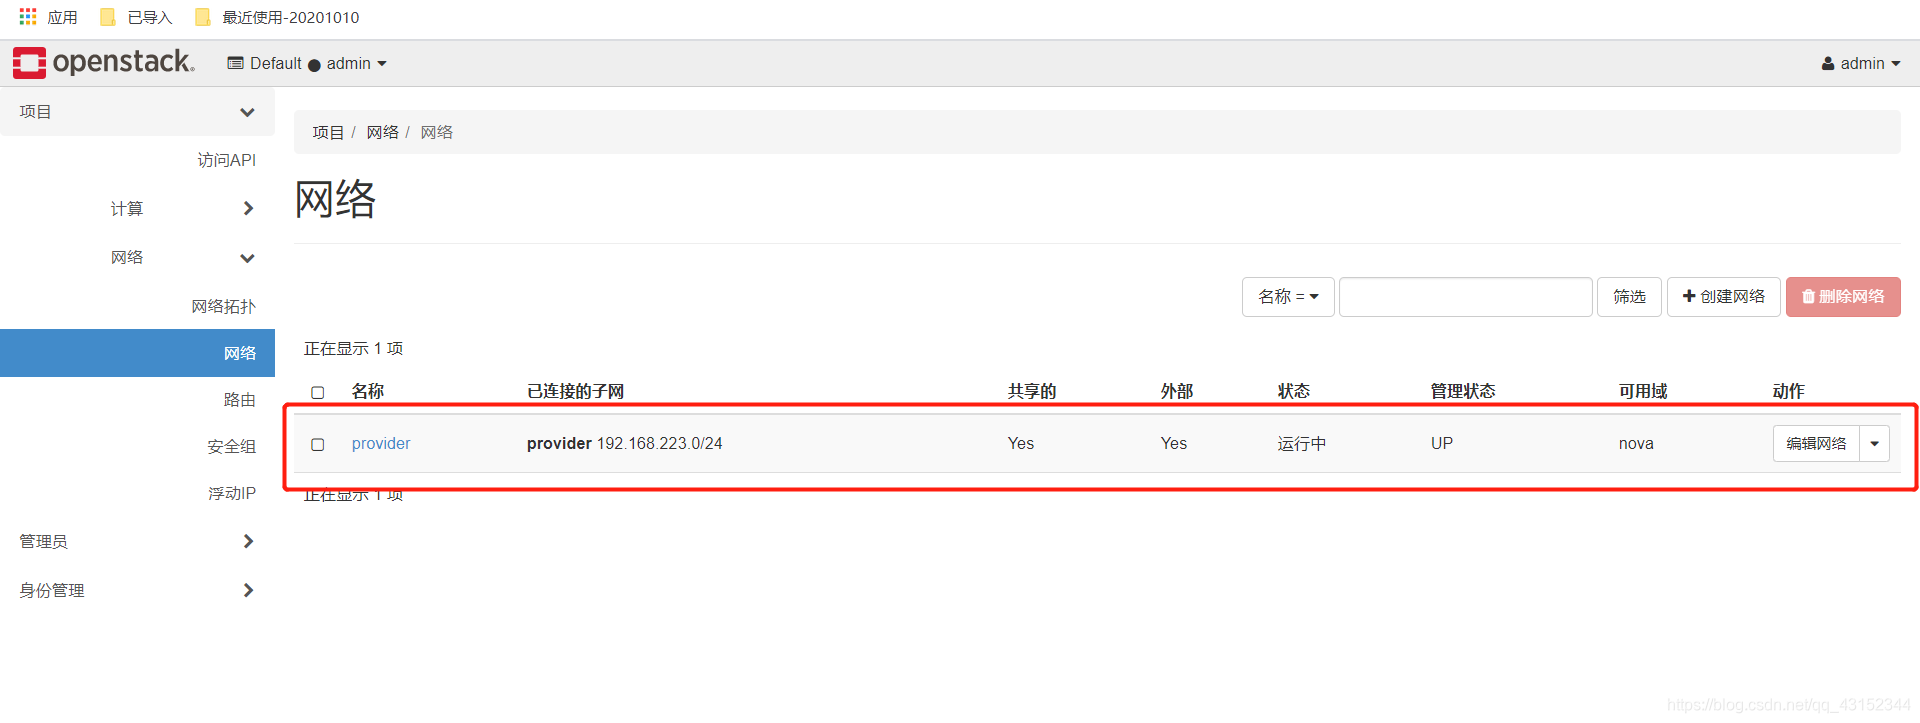Click the nova availability zone cell

click(x=1636, y=443)
